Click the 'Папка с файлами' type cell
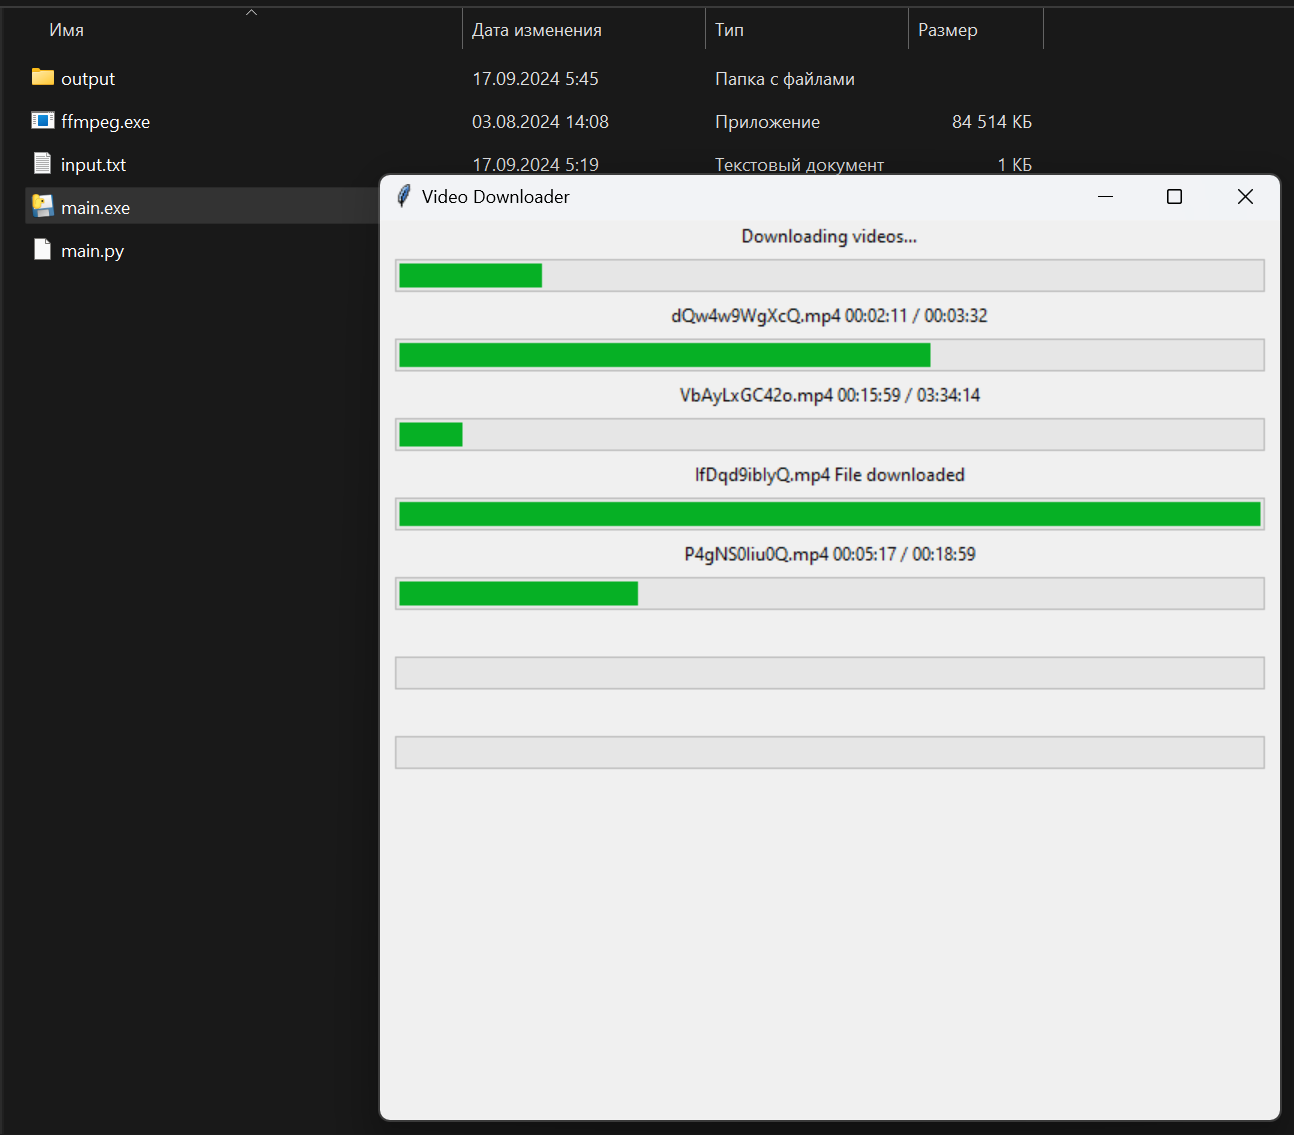Viewport: 1294px width, 1135px height. coord(785,78)
